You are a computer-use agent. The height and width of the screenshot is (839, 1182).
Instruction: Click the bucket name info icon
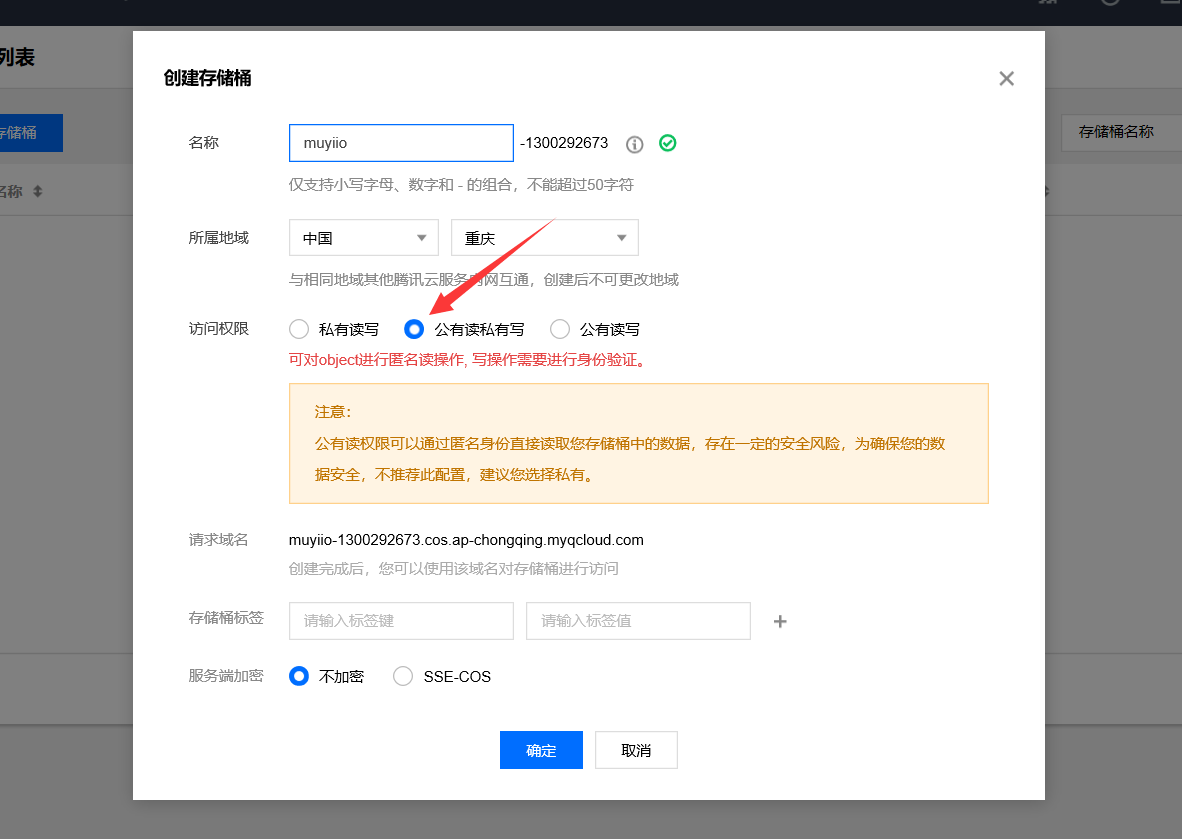pos(635,144)
